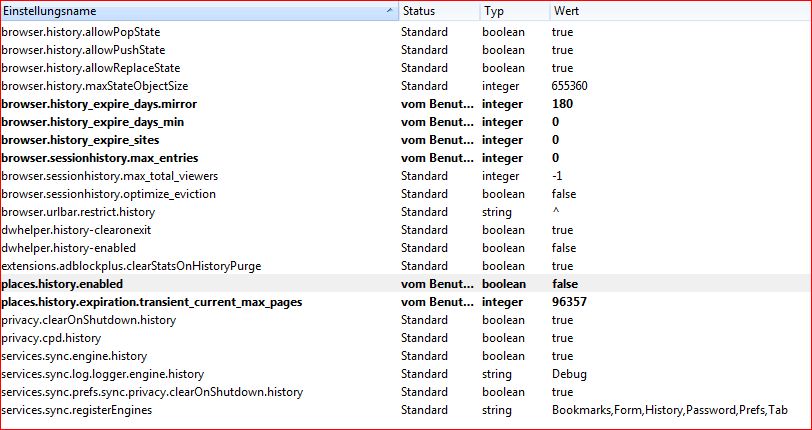The width and height of the screenshot is (812, 430).
Task: Select browser.sessionhistory.max_entries preference
Action: coord(99,158)
